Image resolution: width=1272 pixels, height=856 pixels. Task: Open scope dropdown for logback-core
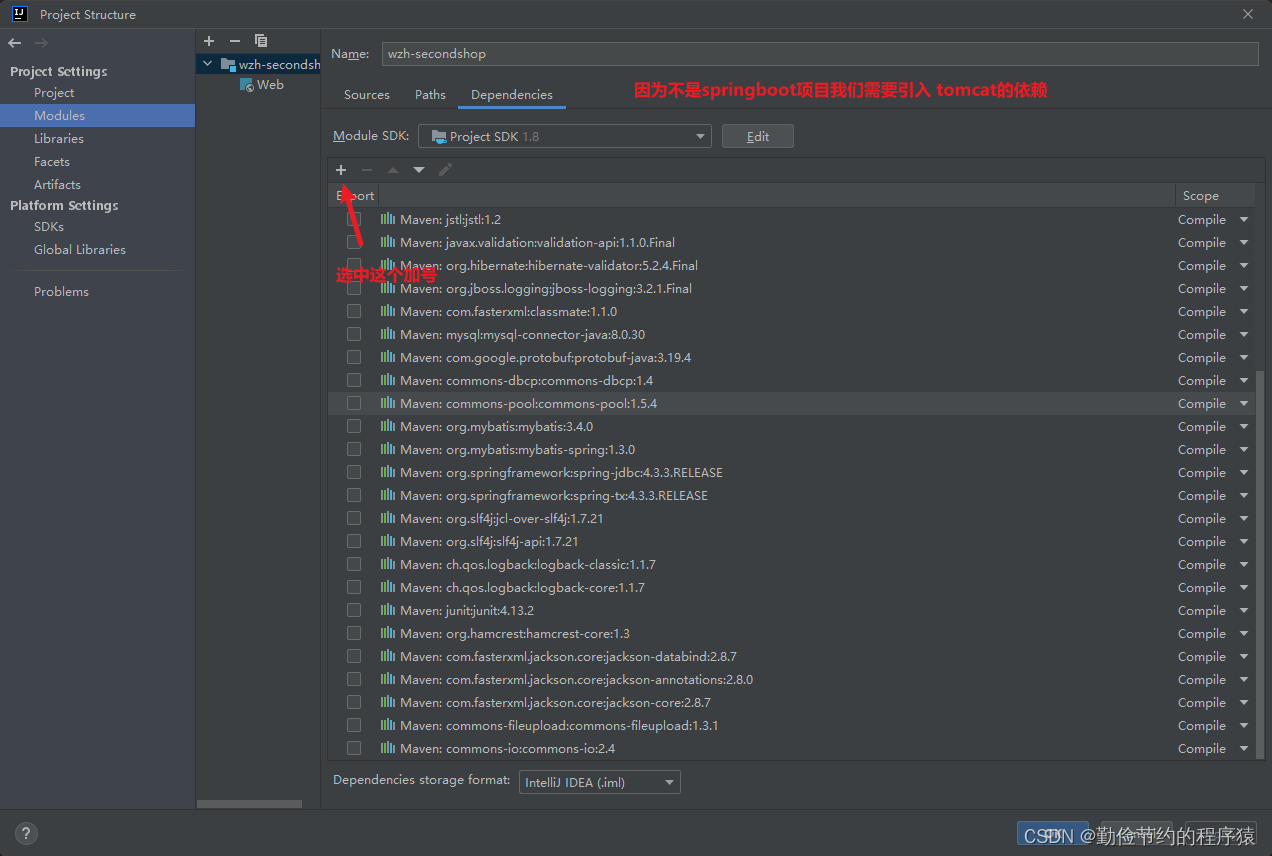pos(1244,587)
